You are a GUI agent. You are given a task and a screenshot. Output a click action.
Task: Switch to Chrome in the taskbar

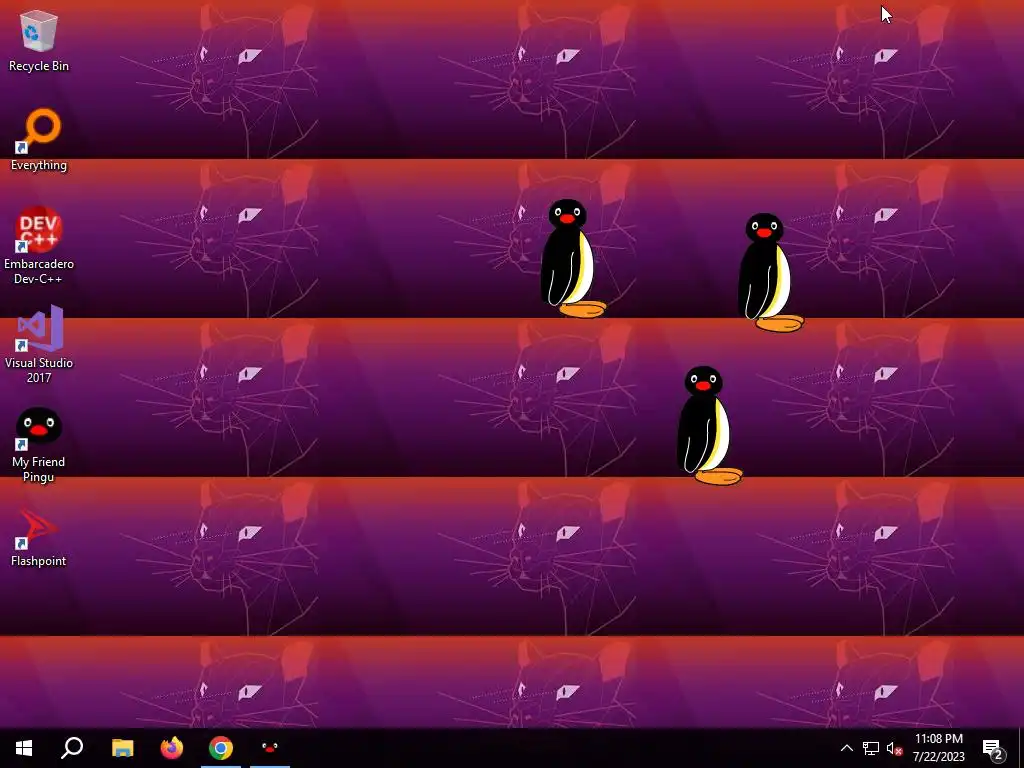pos(221,748)
